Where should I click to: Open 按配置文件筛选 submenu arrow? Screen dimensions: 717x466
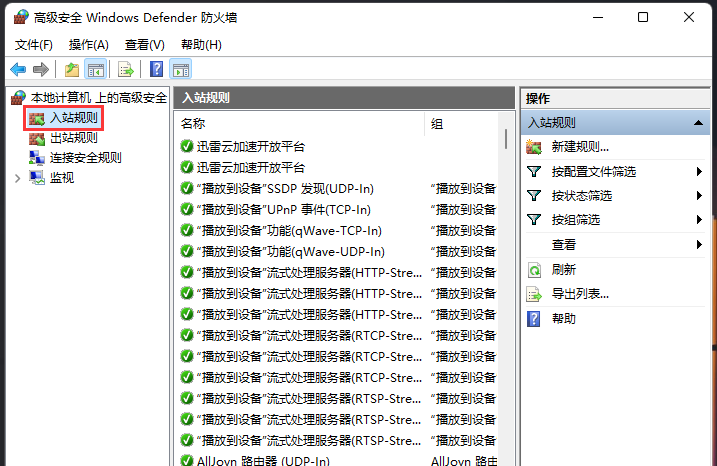pyautogui.click(x=699, y=172)
